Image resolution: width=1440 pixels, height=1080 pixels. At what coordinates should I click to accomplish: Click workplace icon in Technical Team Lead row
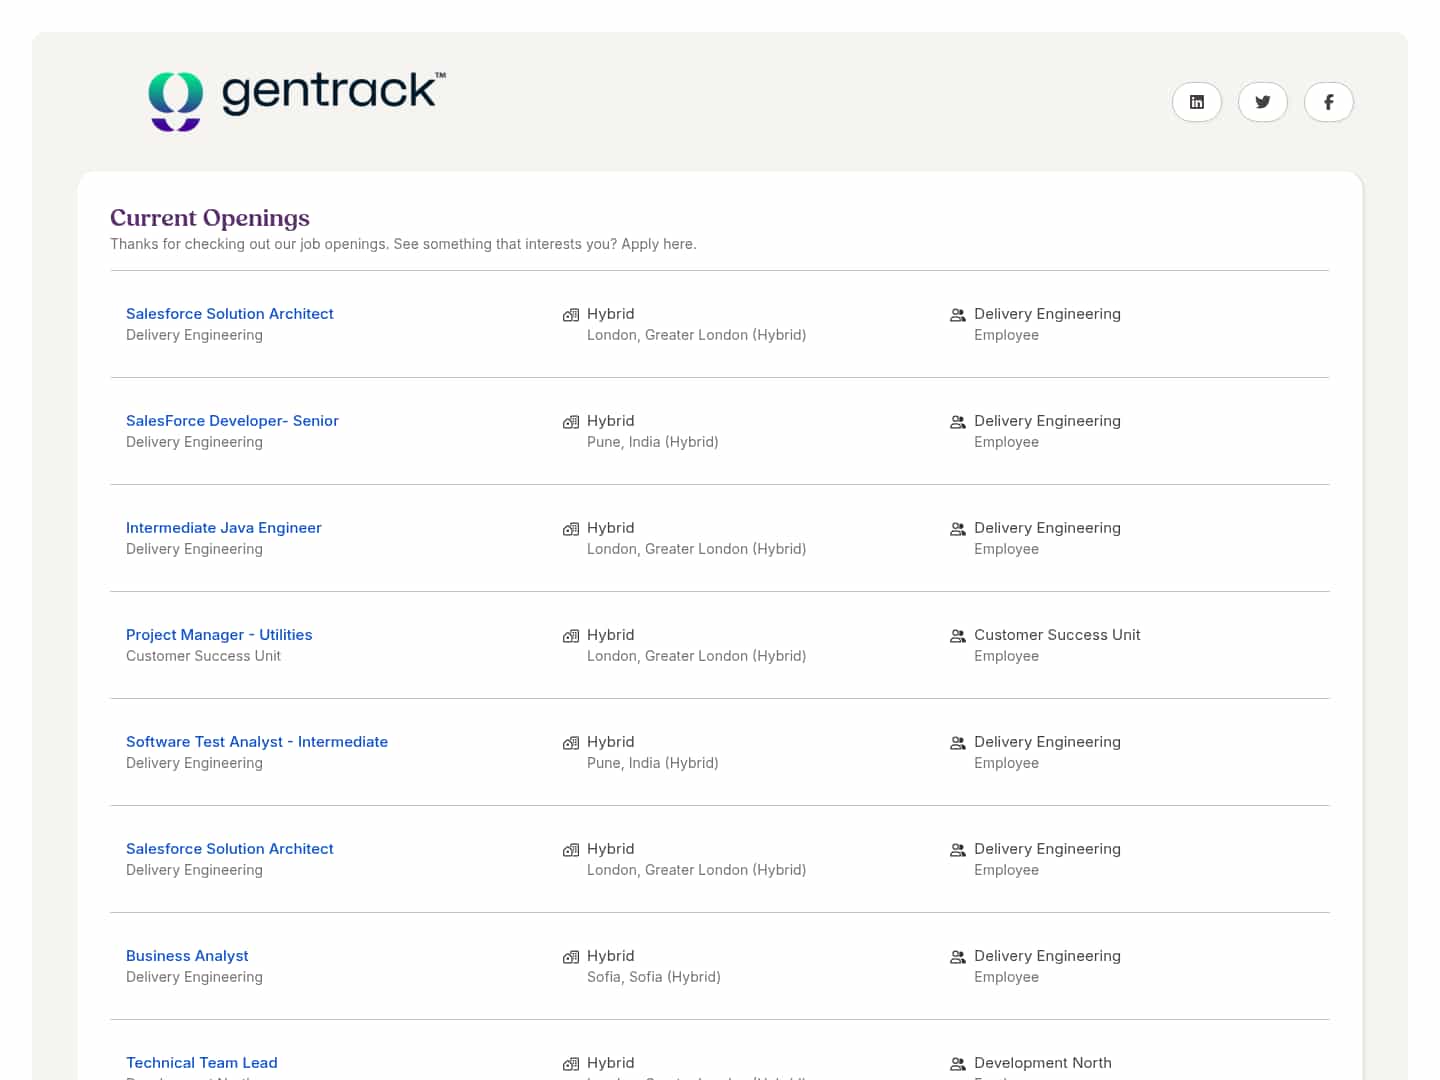click(x=571, y=1064)
